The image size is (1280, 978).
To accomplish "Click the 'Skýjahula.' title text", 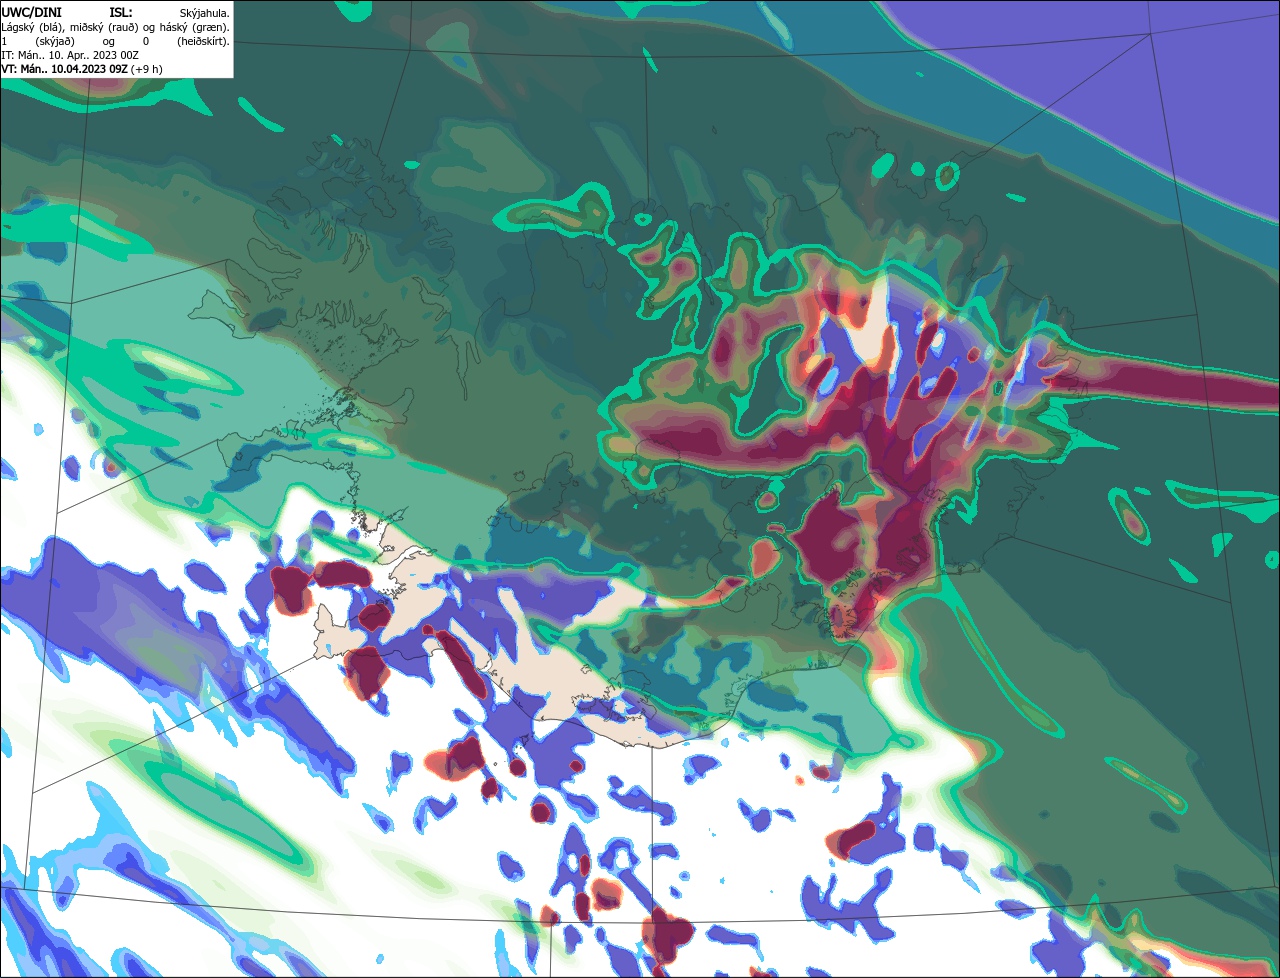I will click(204, 14).
